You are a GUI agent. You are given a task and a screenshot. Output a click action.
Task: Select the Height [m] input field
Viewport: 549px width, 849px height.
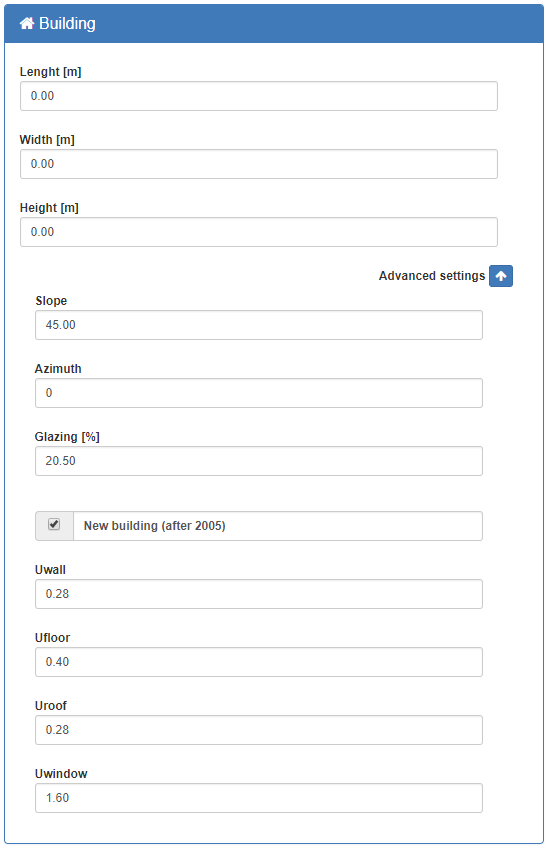tap(259, 232)
